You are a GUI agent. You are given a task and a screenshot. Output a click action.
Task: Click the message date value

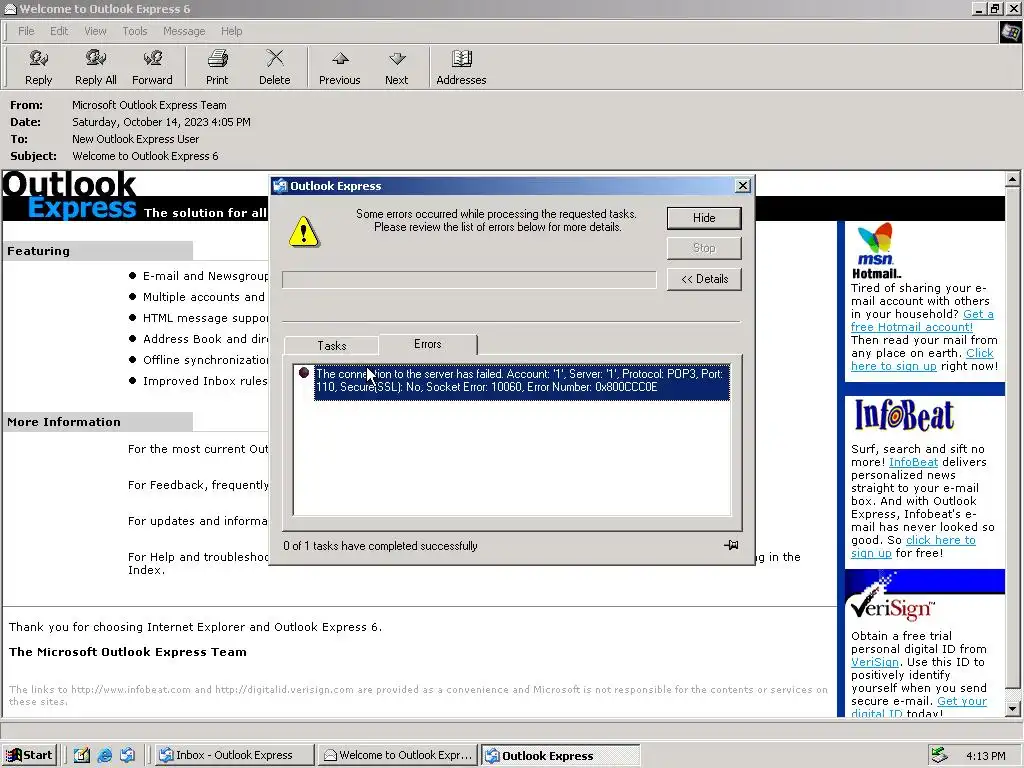[x=161, y=122]
